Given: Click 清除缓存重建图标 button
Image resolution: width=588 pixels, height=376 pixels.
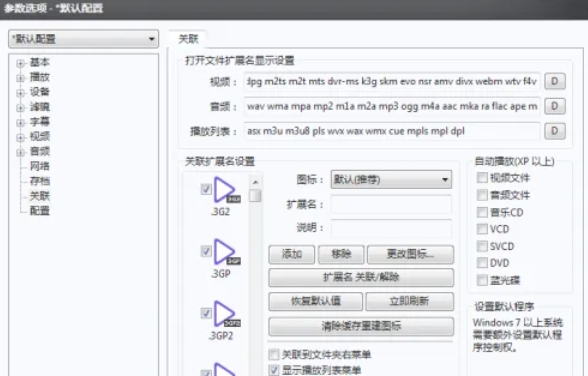Looking at the screenshot, I should click(x=361, y=326).
